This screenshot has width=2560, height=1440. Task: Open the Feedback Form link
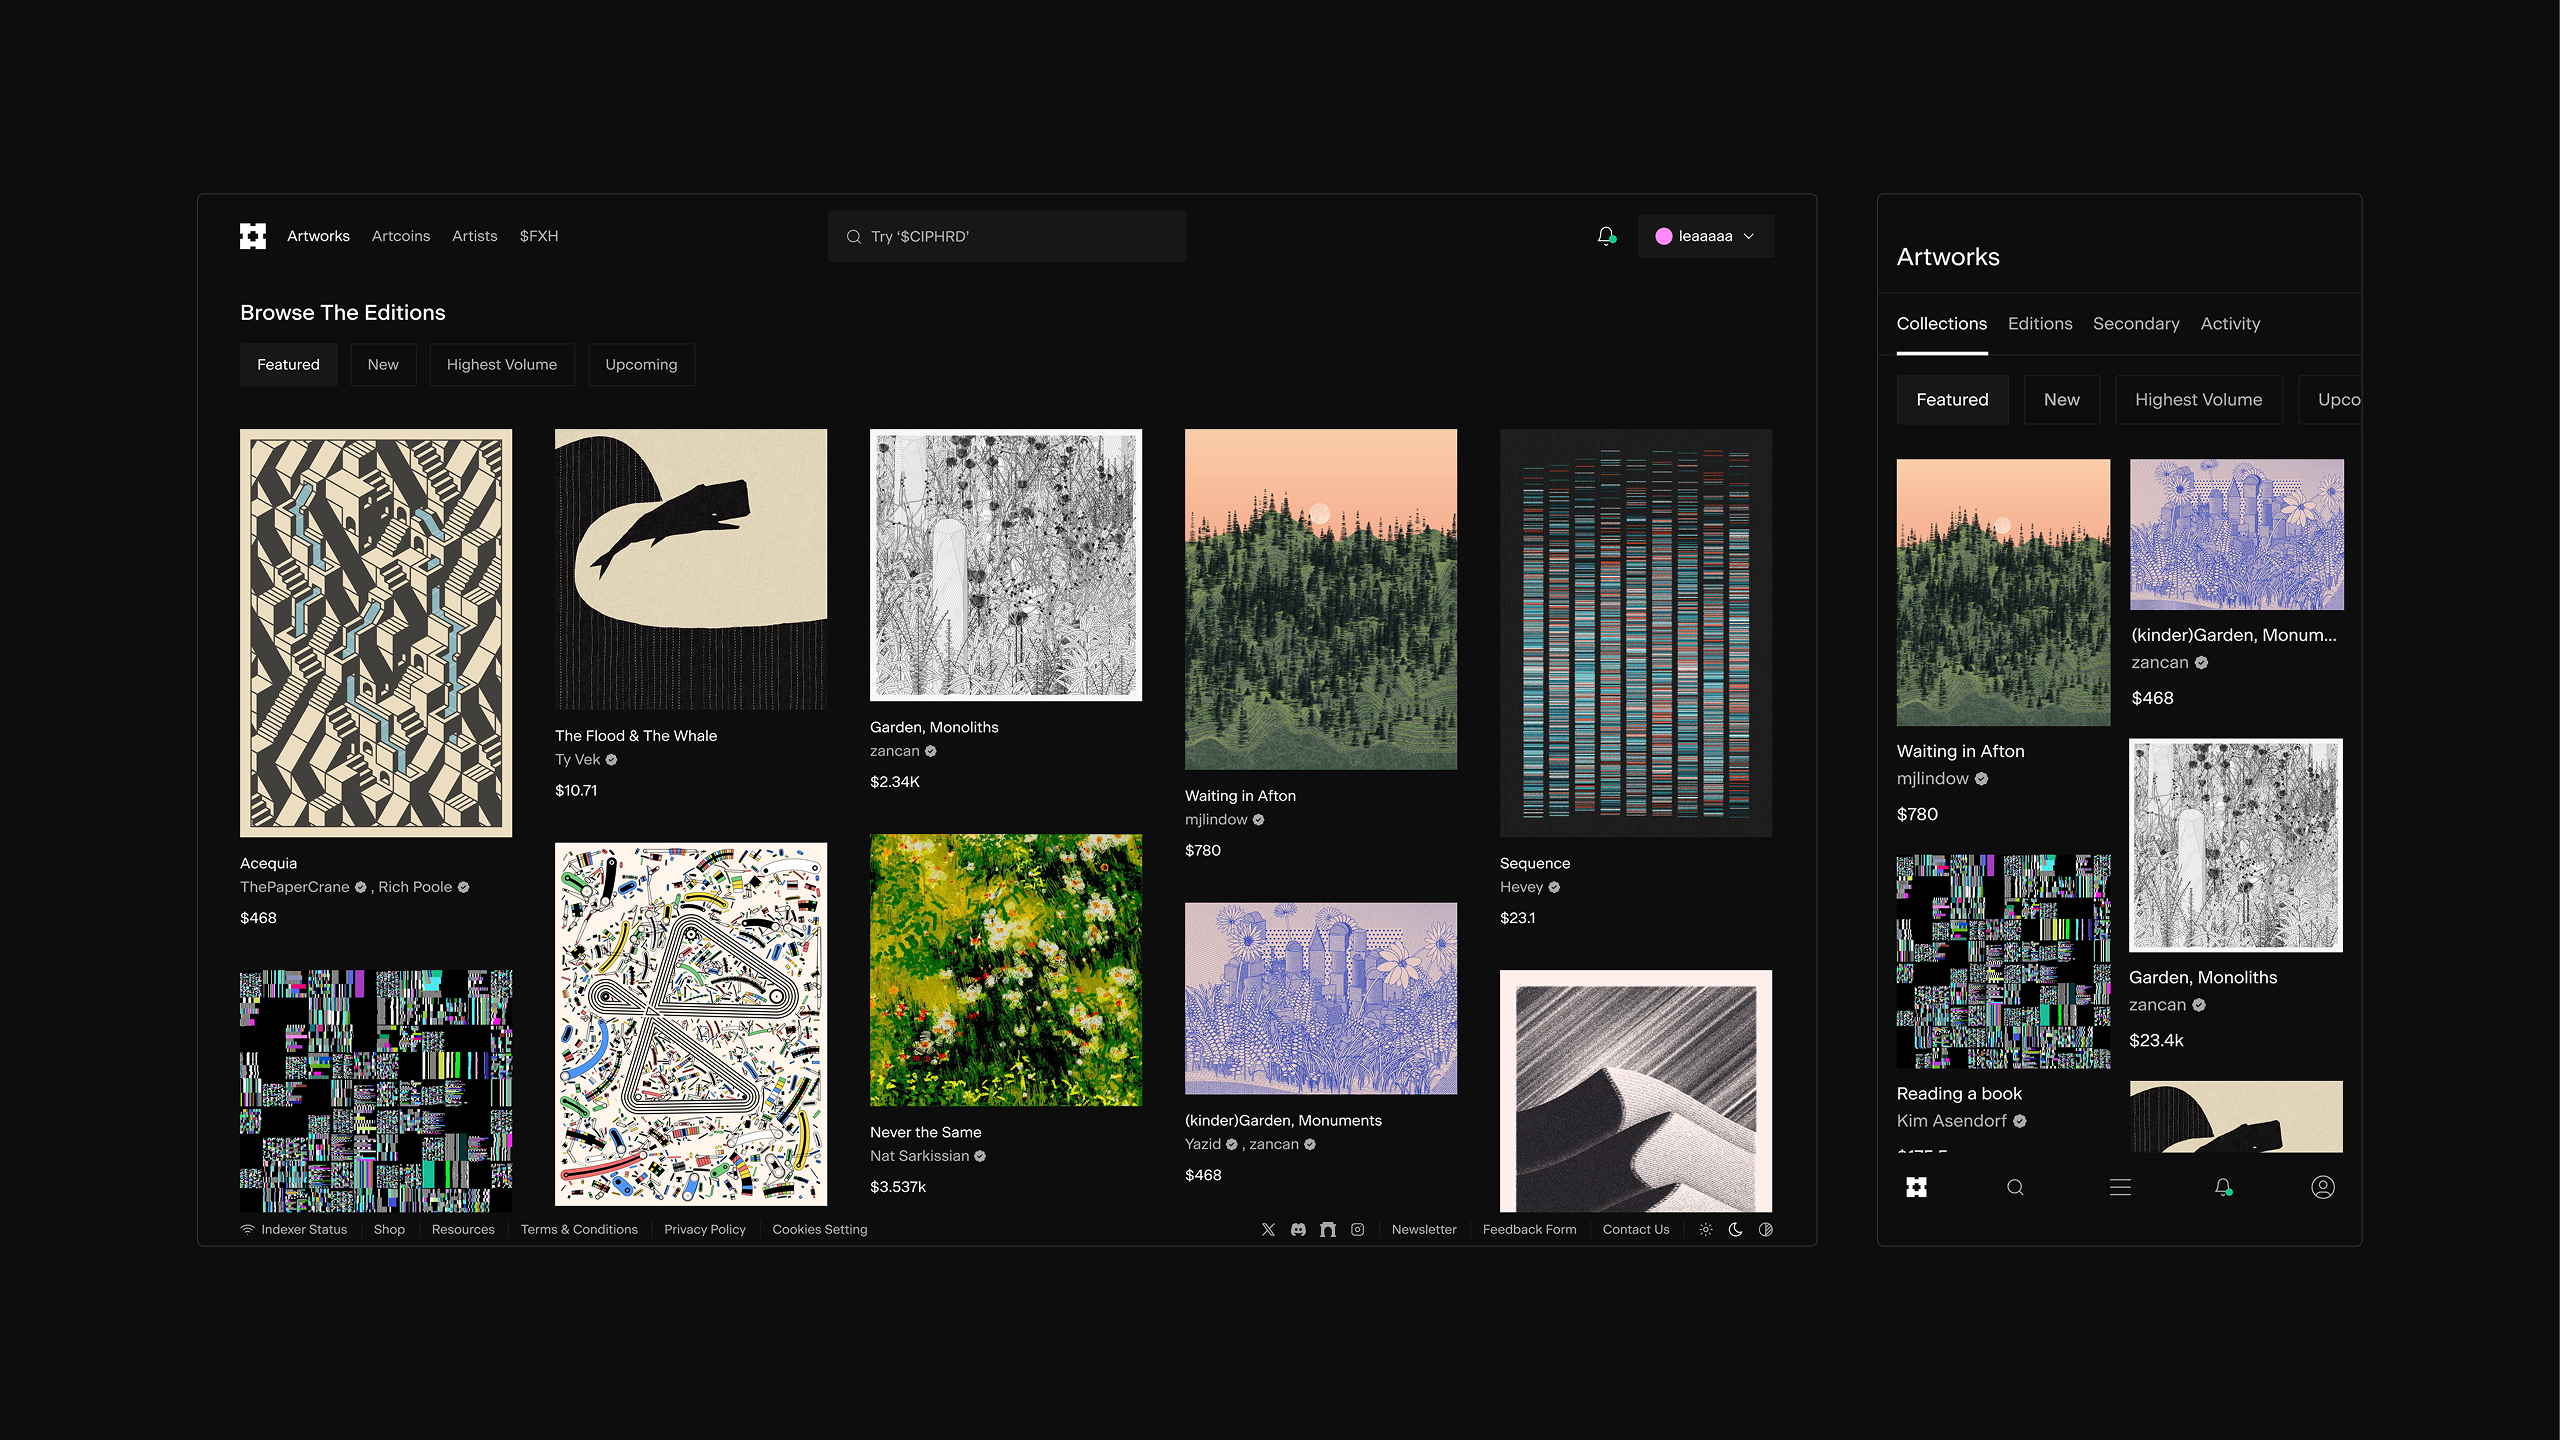pyautogui.click(x=1529, y=1229)
